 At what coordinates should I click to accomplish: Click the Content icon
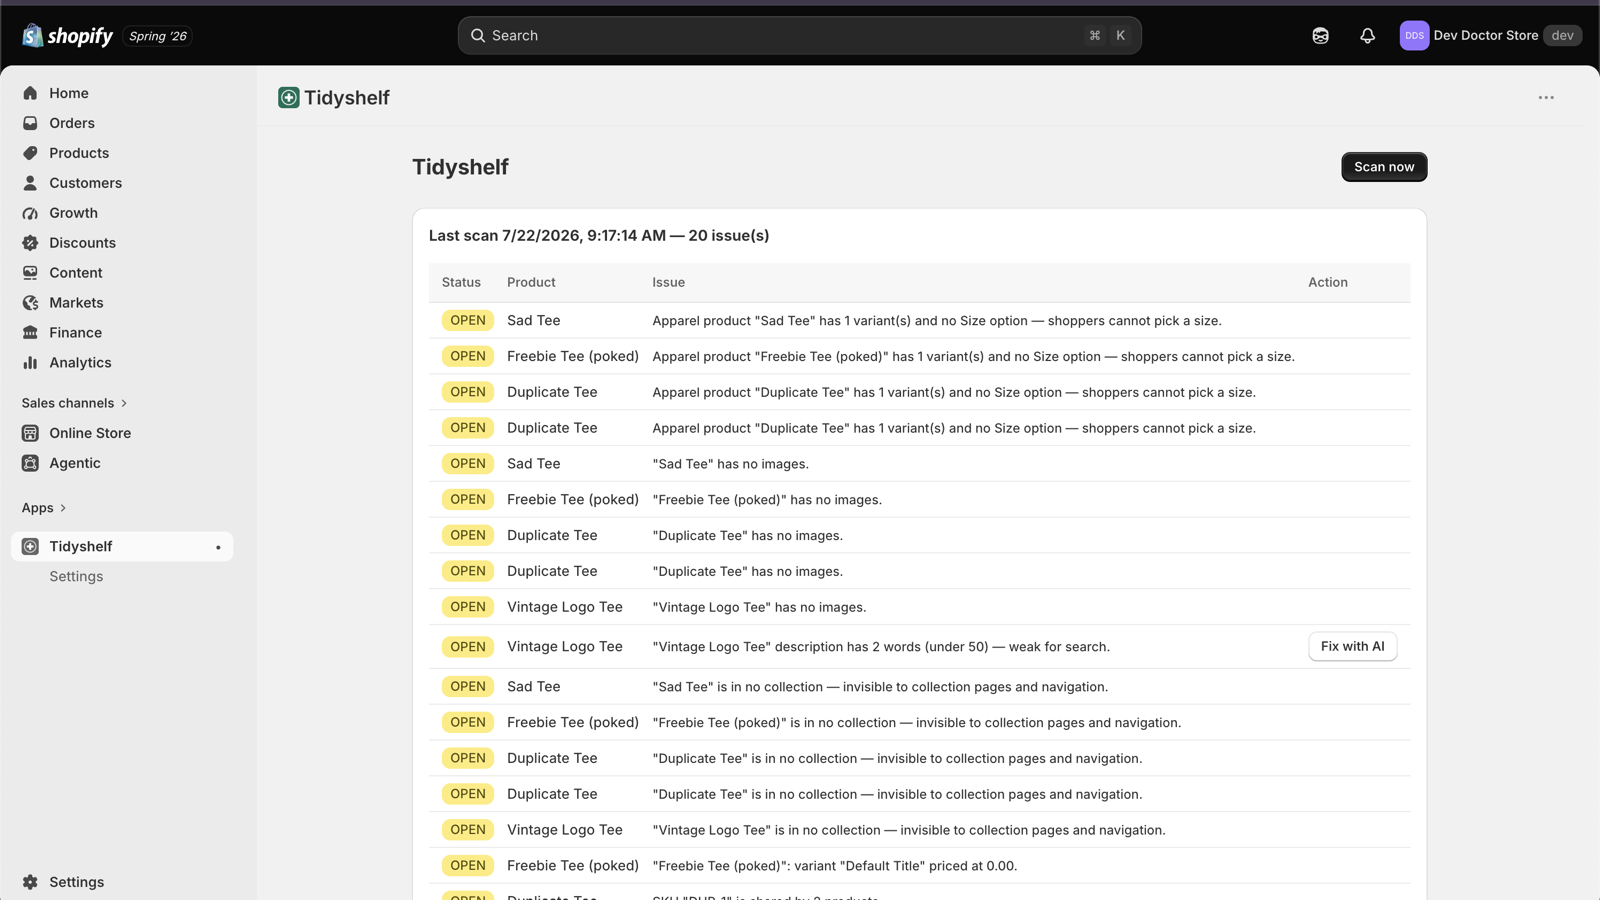30,273
